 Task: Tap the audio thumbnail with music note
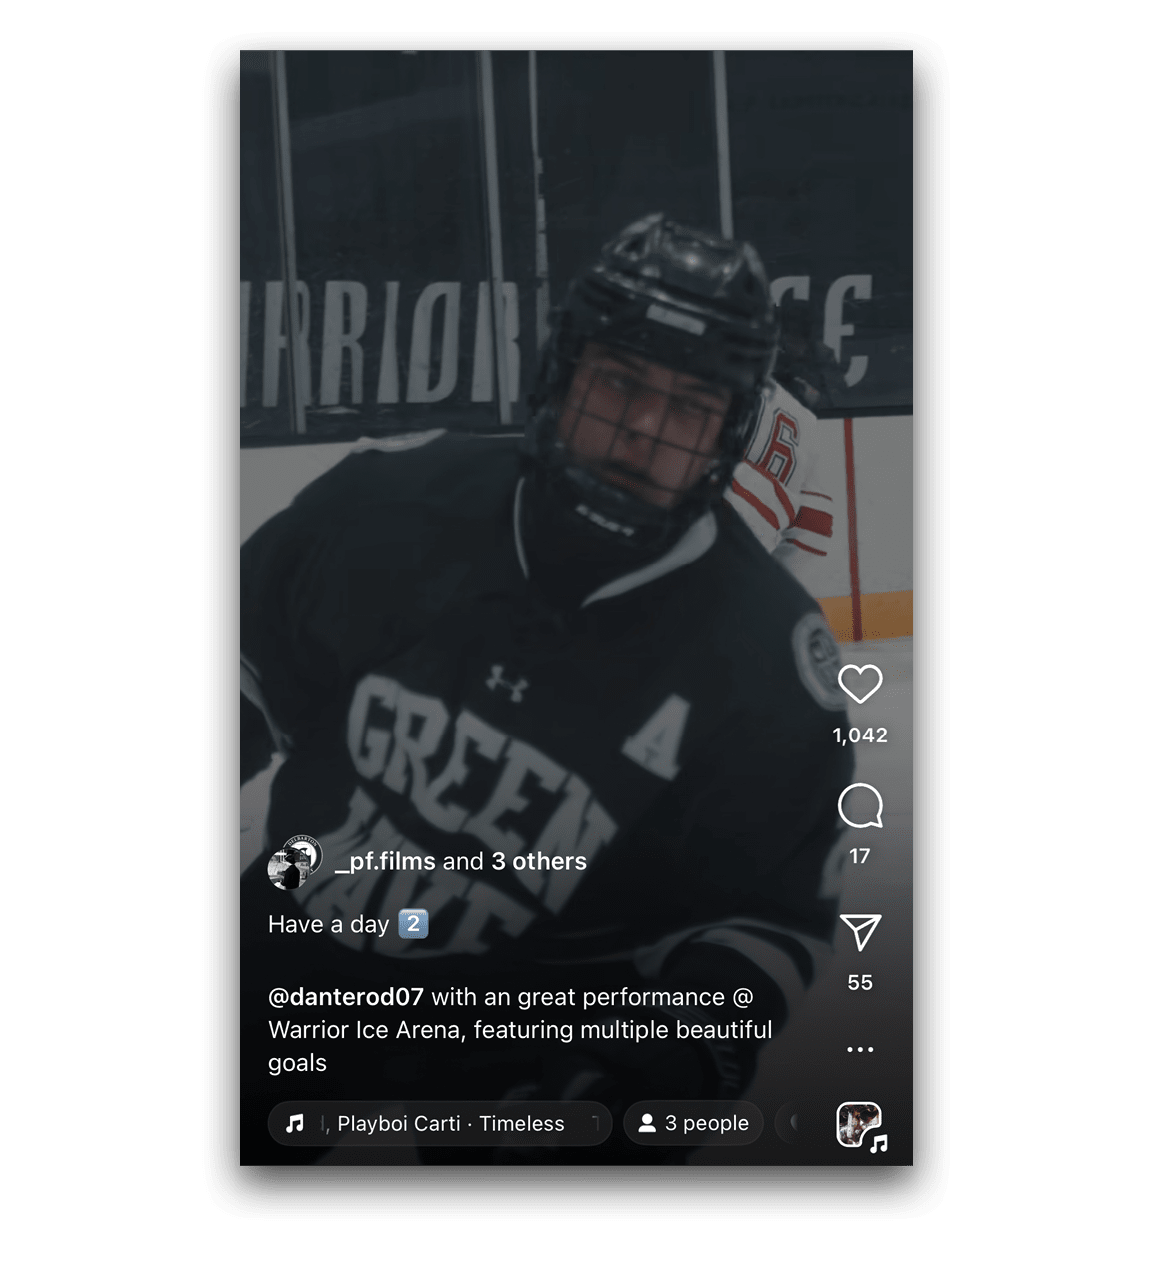pyautogui.click(x=861, y=1126)
